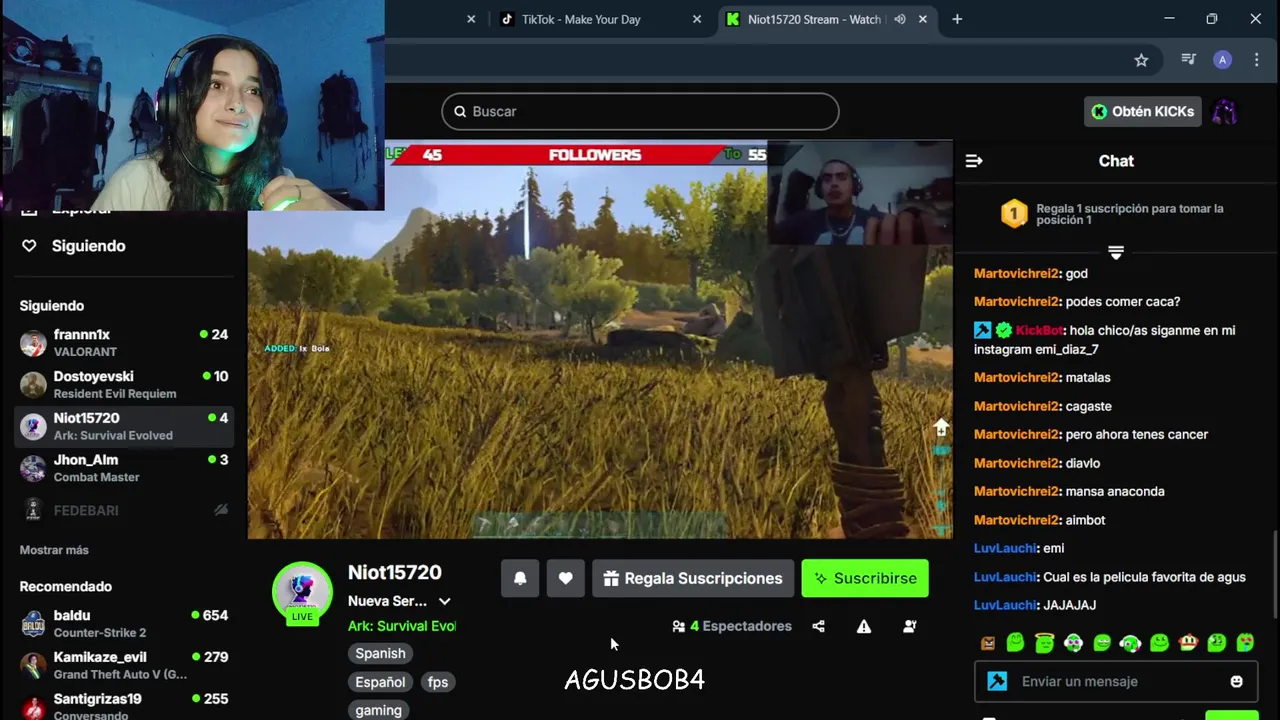The image size is (1280, 720).
Task: Click the fps tag
Action: pyautogui.click(x=438, y=682)
